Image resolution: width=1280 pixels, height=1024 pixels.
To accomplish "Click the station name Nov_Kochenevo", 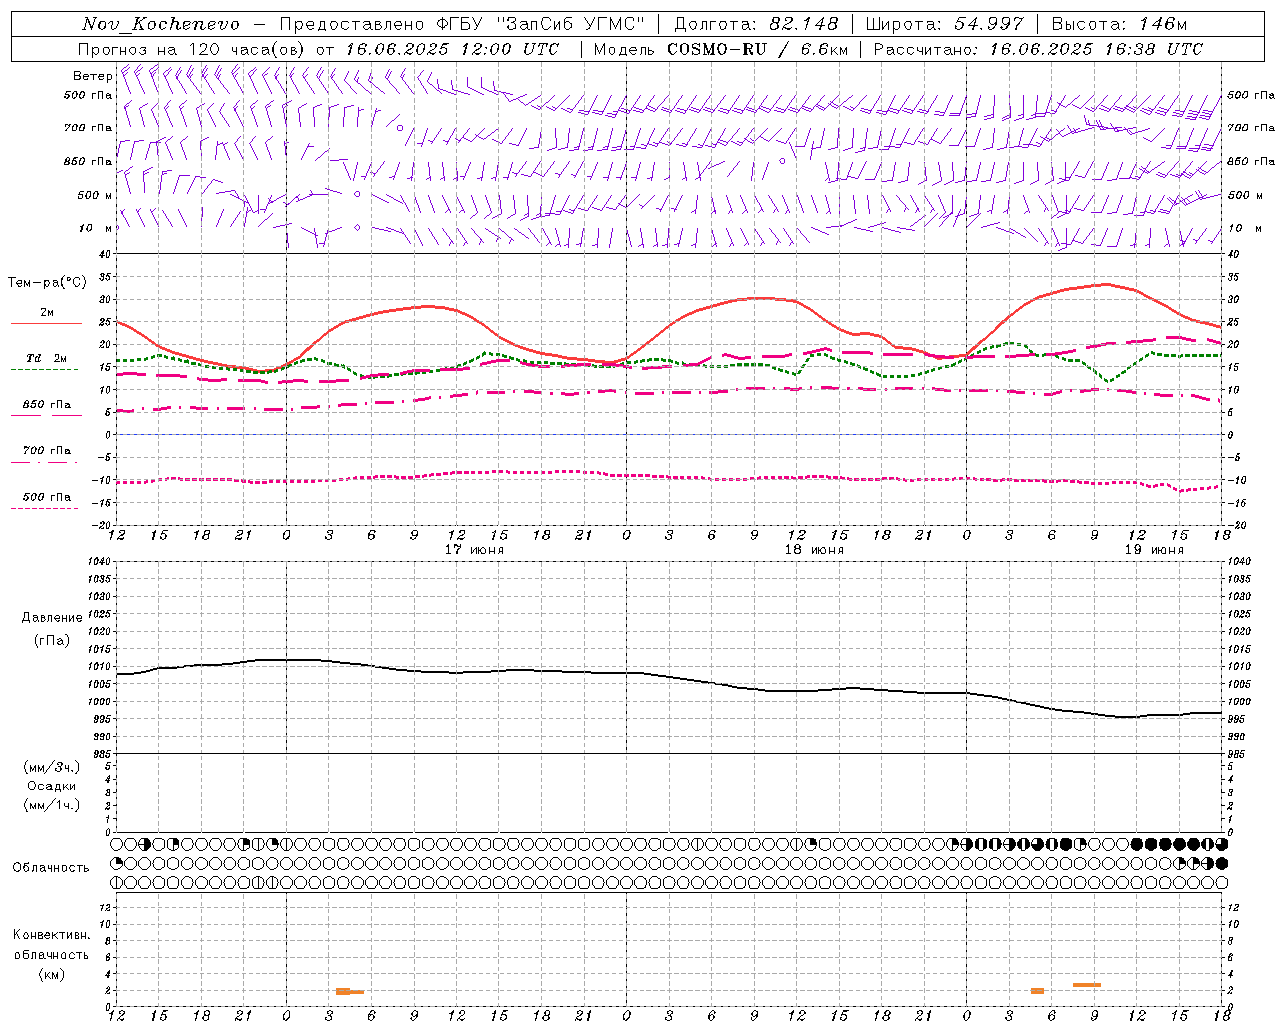I will 161,24.
